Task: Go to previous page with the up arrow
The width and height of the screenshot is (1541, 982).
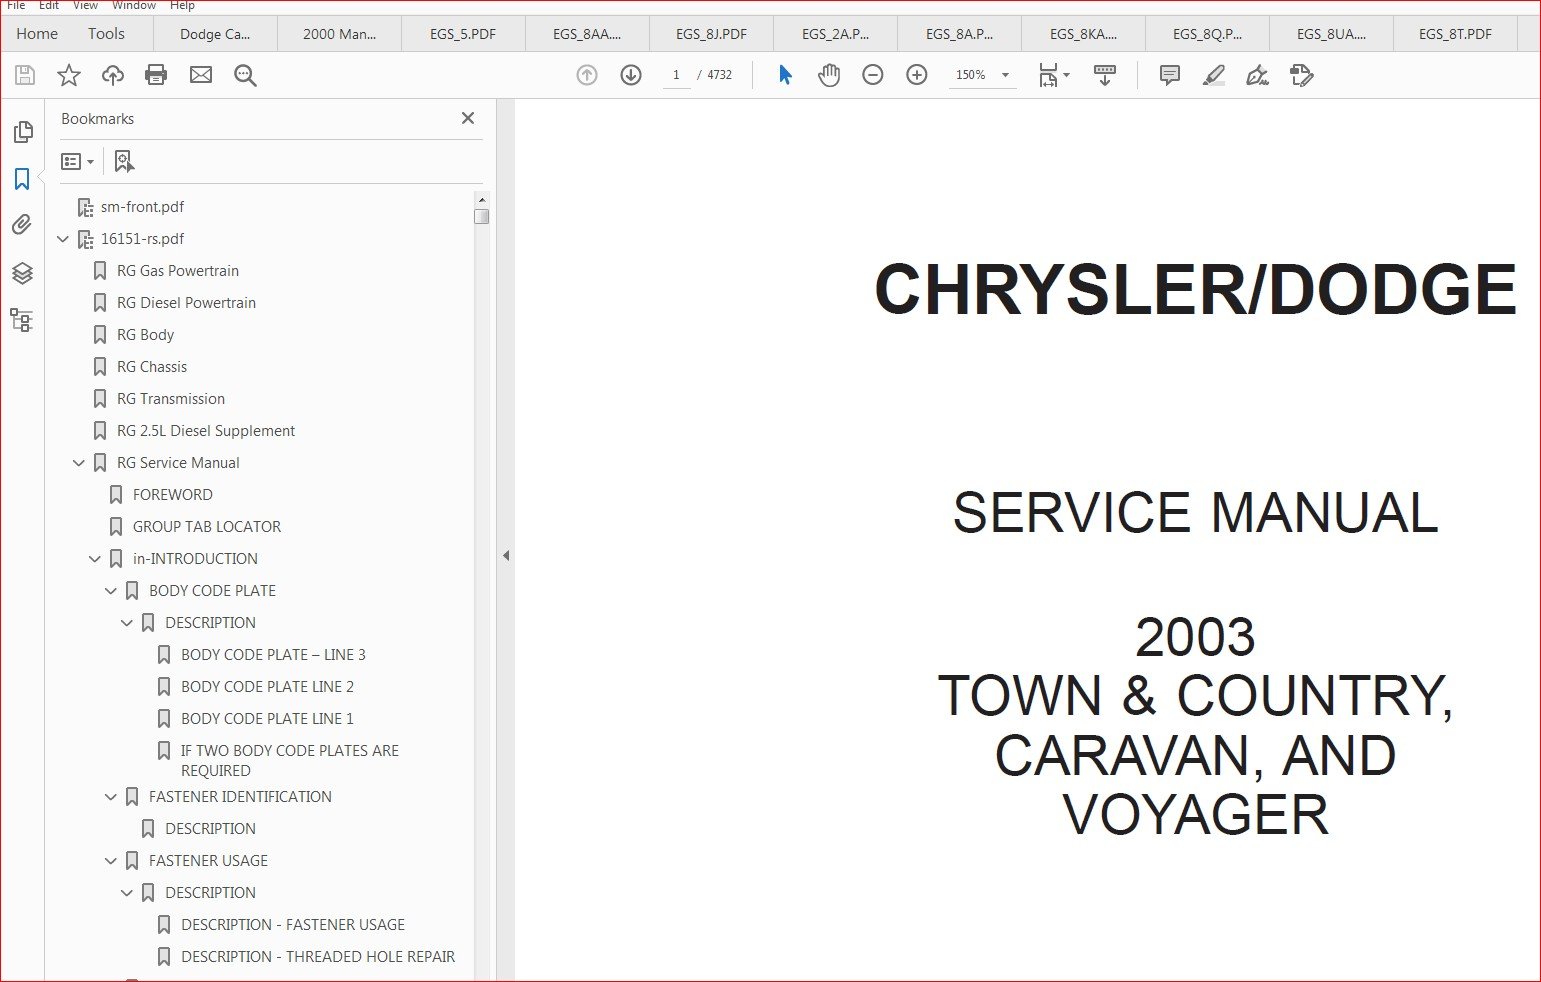Action: [587, 75]
